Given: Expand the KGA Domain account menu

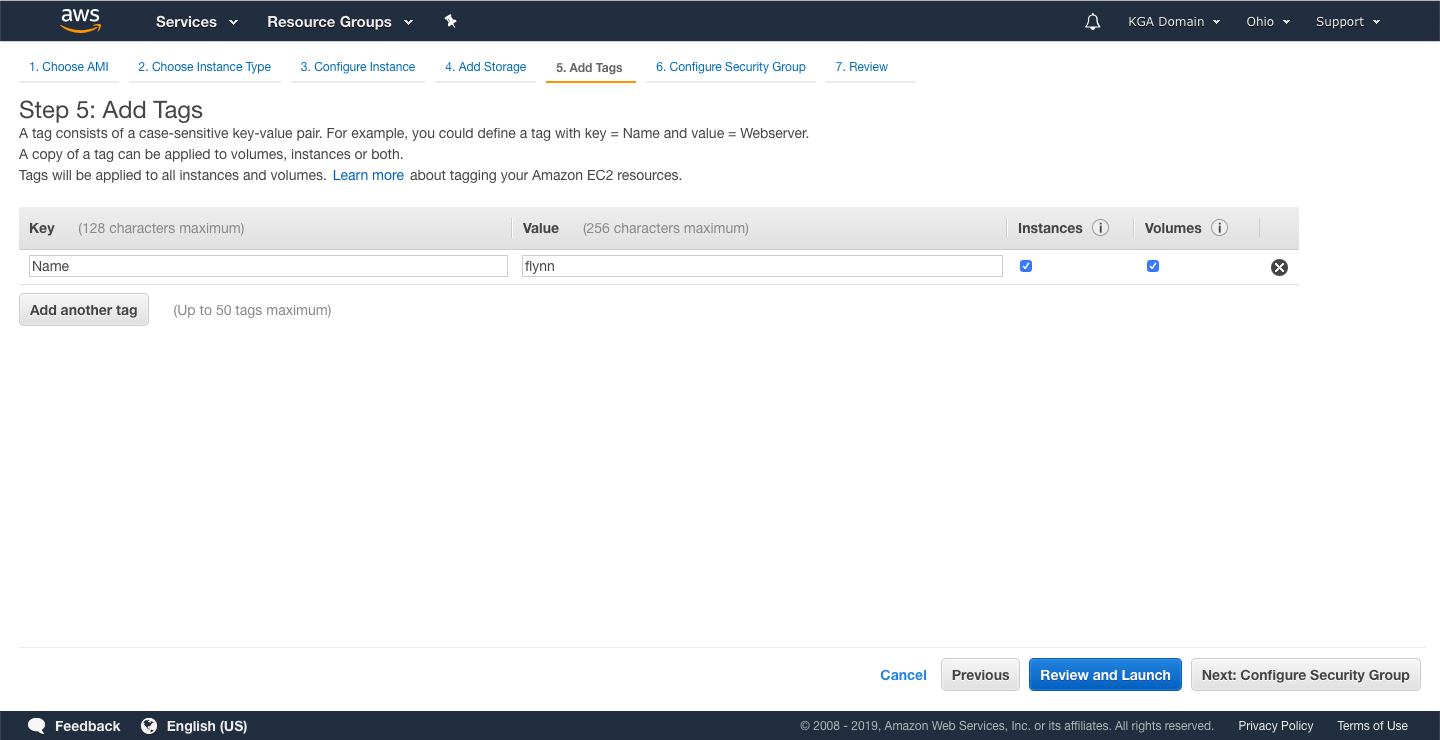Looking at the screenshot, I should point(1173,21).
